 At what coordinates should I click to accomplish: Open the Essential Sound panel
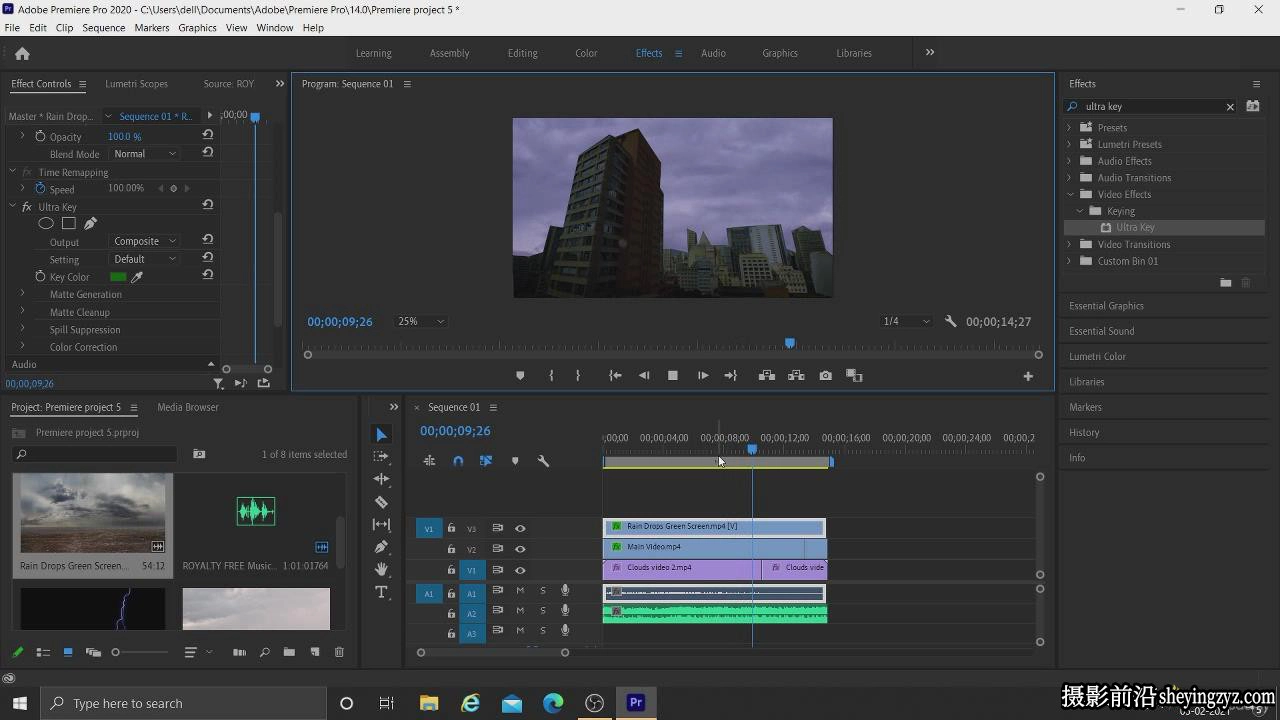[1102, 331]
